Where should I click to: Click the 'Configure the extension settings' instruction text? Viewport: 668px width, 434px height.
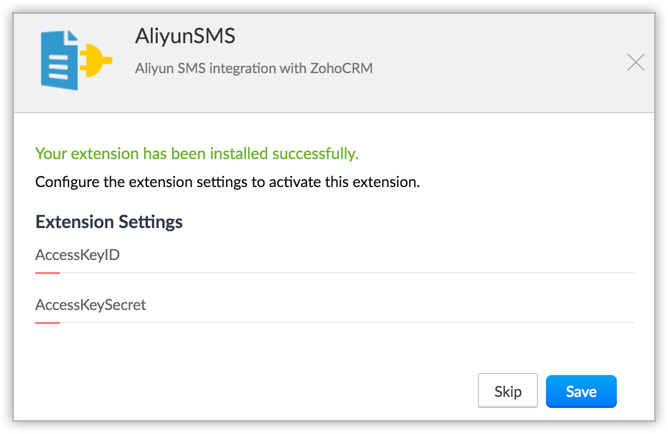tap(227, 183)
